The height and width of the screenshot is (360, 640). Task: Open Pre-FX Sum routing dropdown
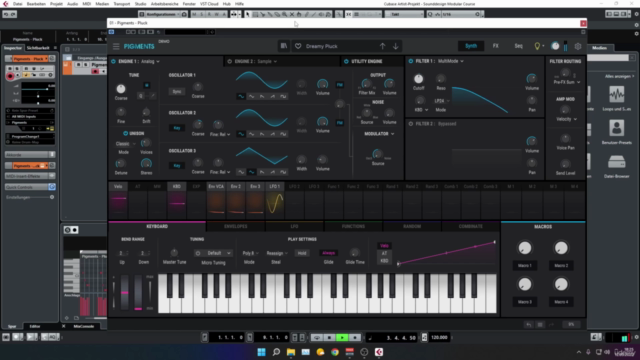click(567, 82)
